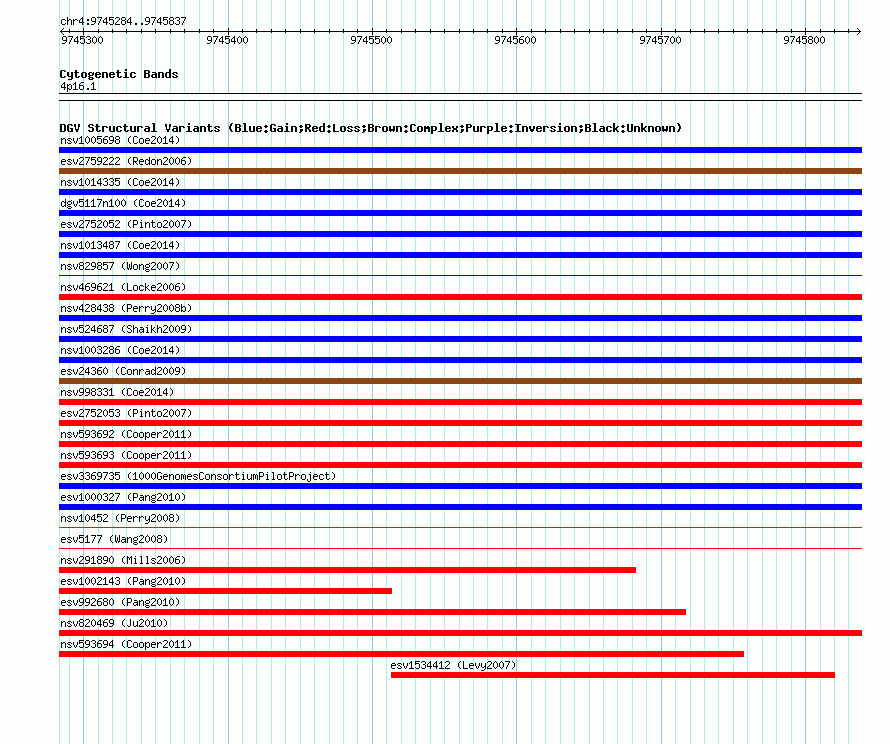Viewport: 890px width, 744px height.
Task: Click the 9745400 ruler position
Action: coord(227,40)
